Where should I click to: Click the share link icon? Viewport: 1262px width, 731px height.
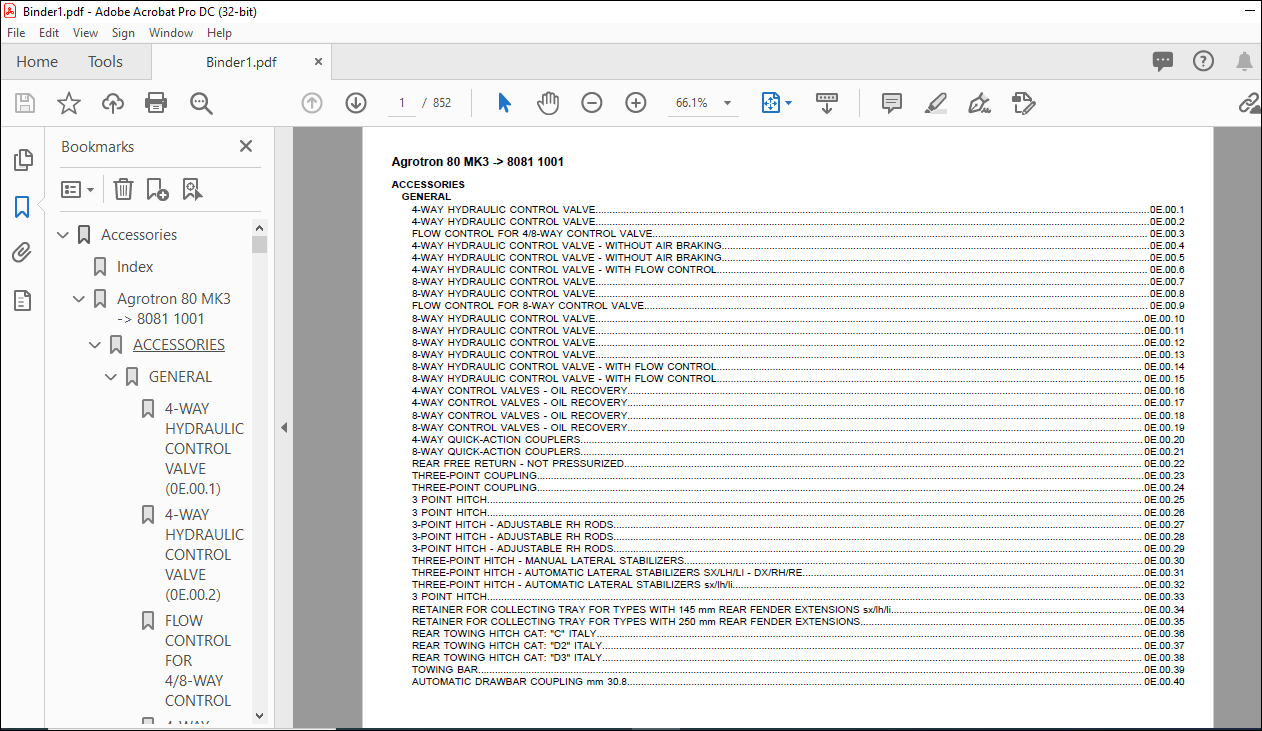point(1249,103)
